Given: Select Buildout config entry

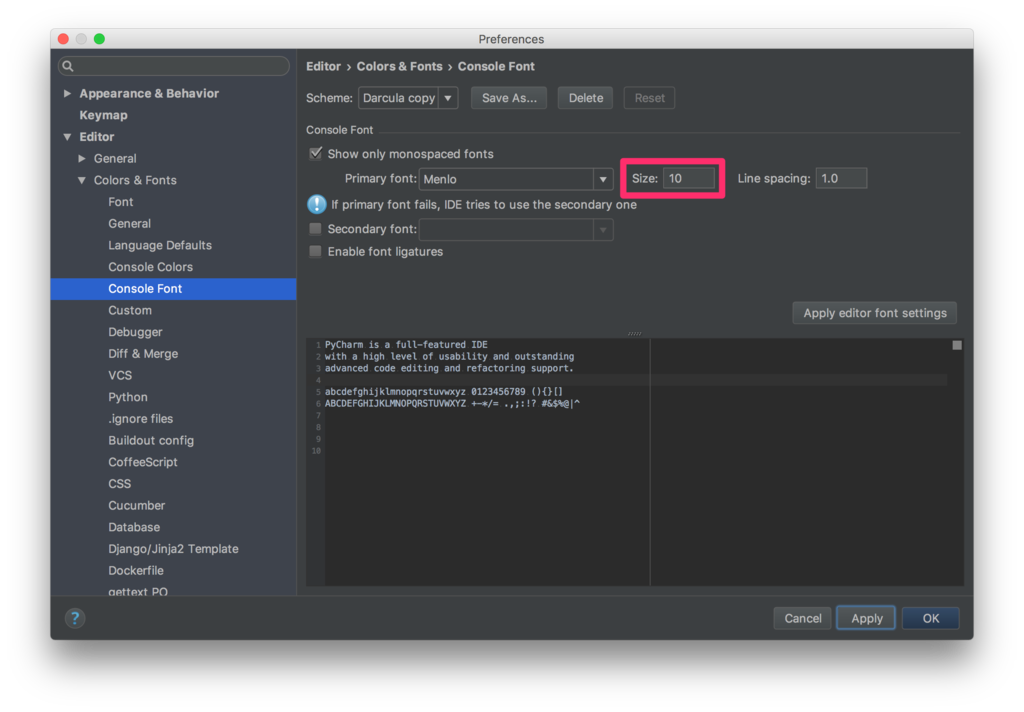Looking at the screenshot, I should (x=151, y=440).
